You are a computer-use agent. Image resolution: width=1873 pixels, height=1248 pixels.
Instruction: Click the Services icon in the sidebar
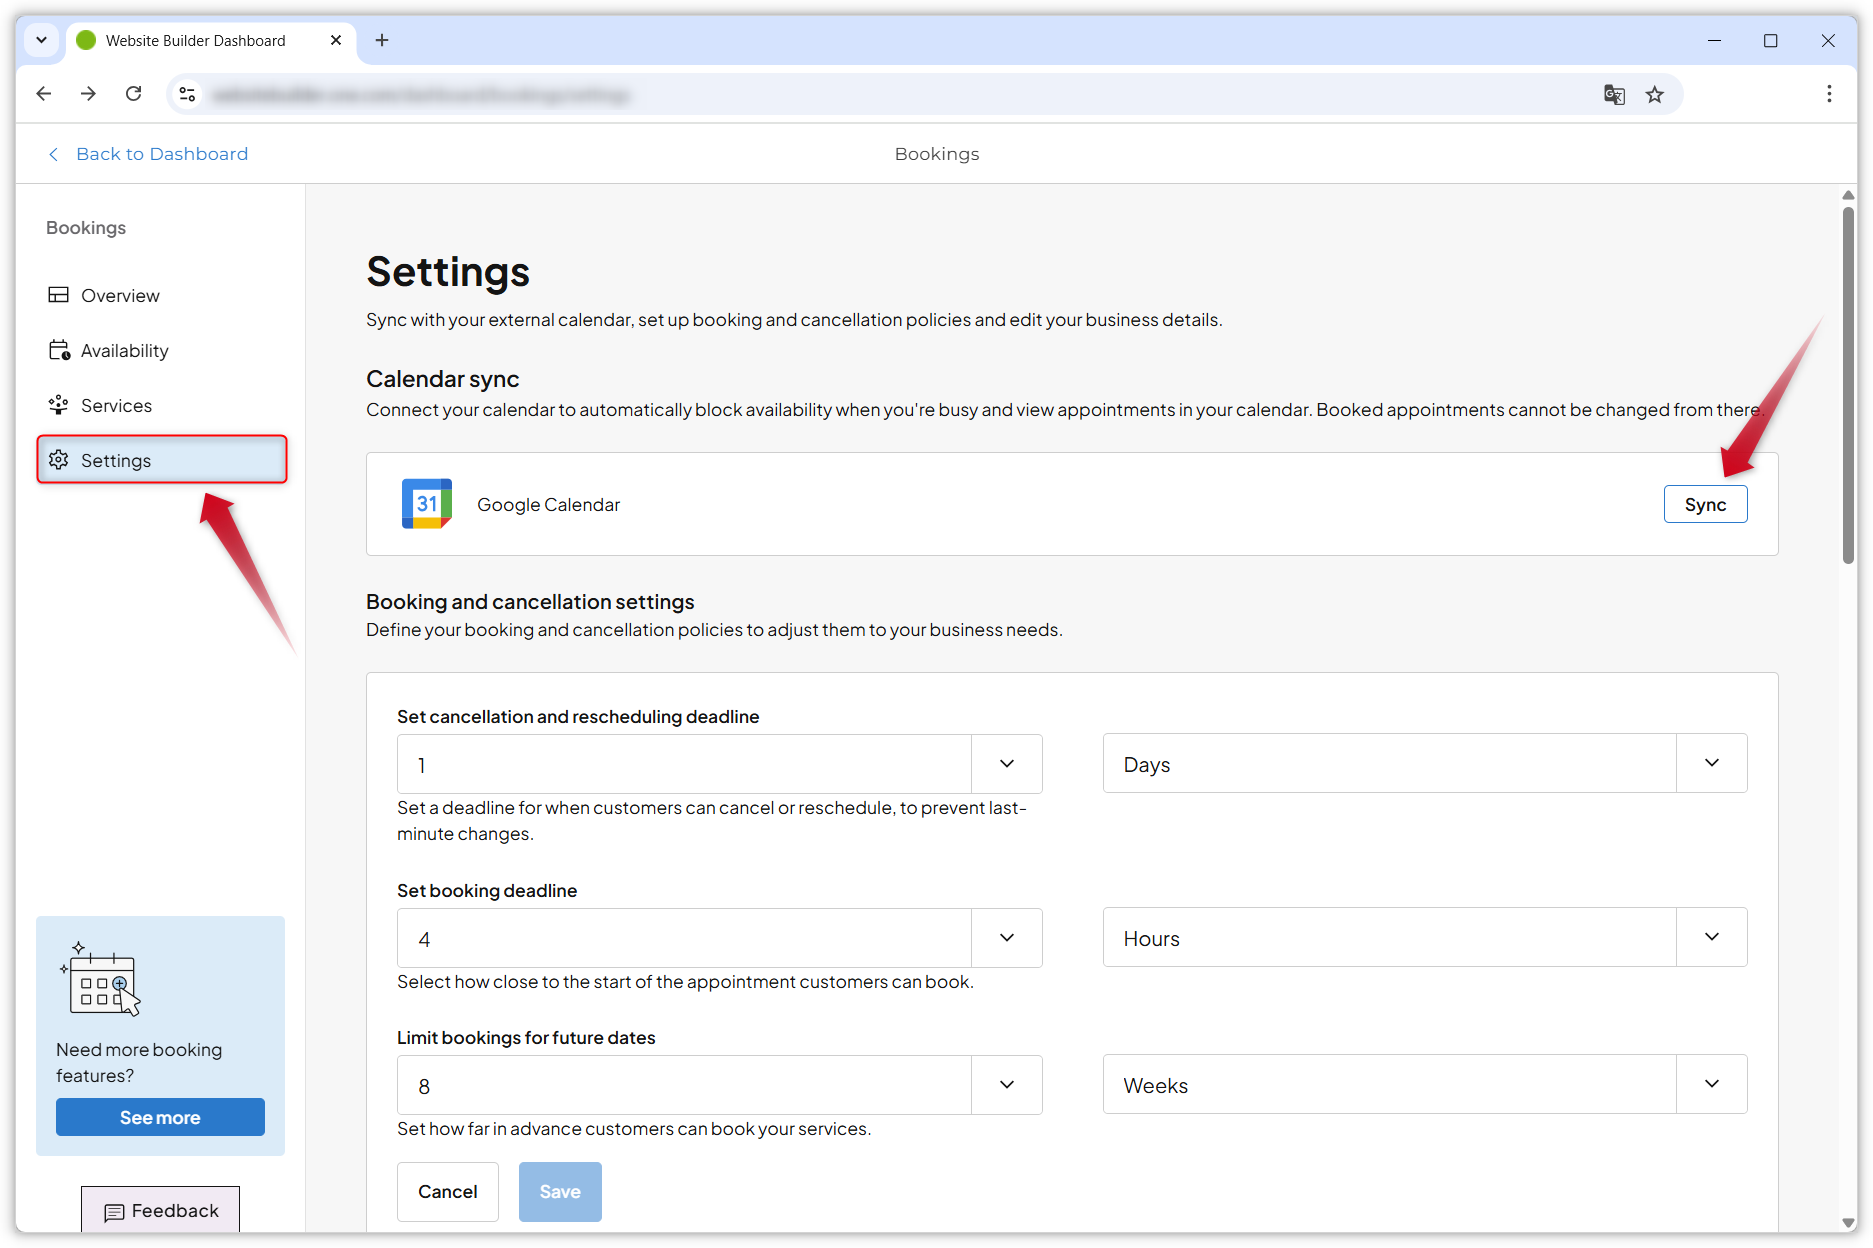coord(59,405)
